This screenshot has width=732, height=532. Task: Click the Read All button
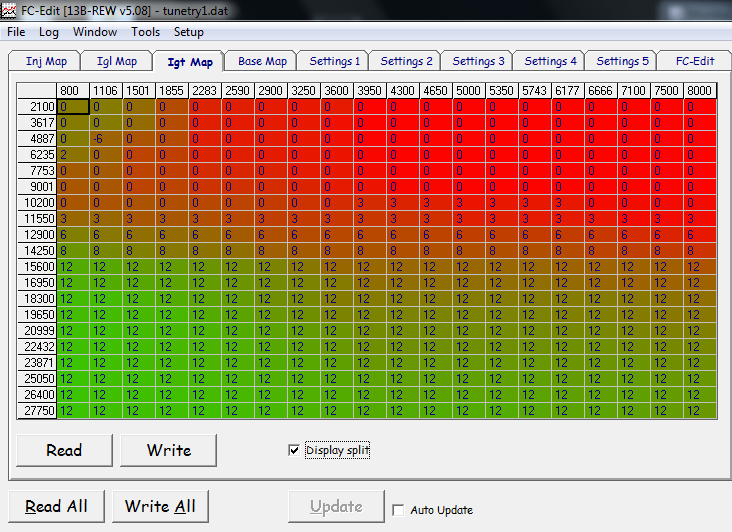[x=56, y=506]
